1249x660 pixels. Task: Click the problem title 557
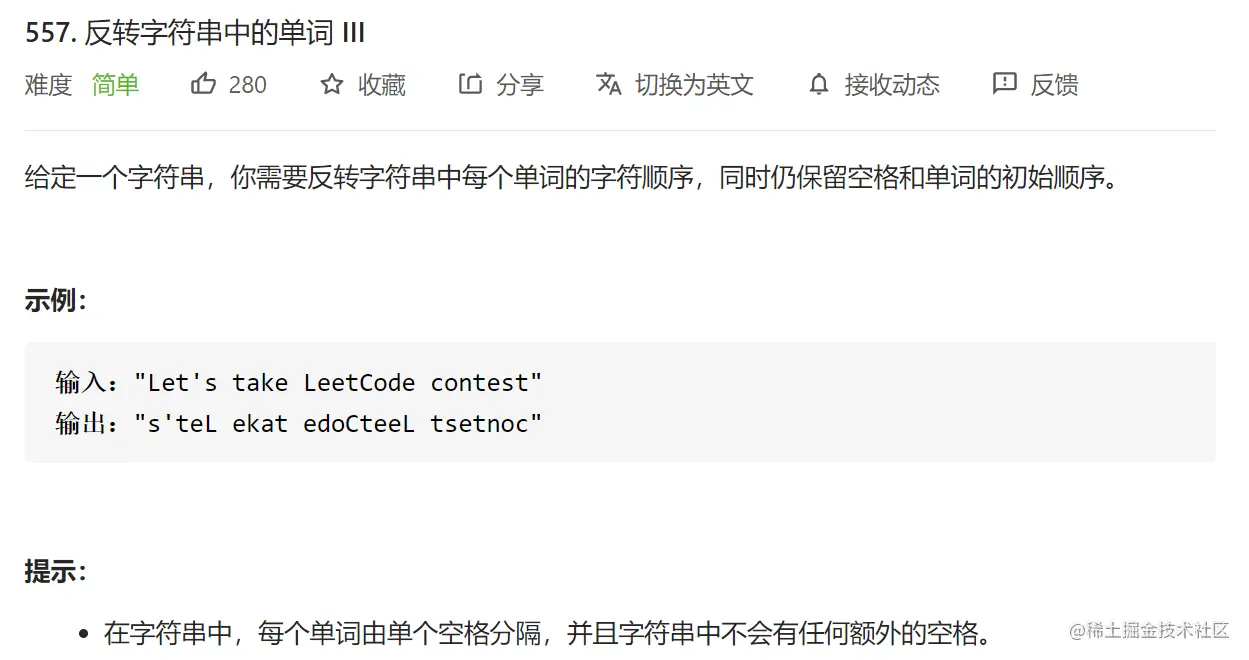pyautogui.click(x=195, y=33)
